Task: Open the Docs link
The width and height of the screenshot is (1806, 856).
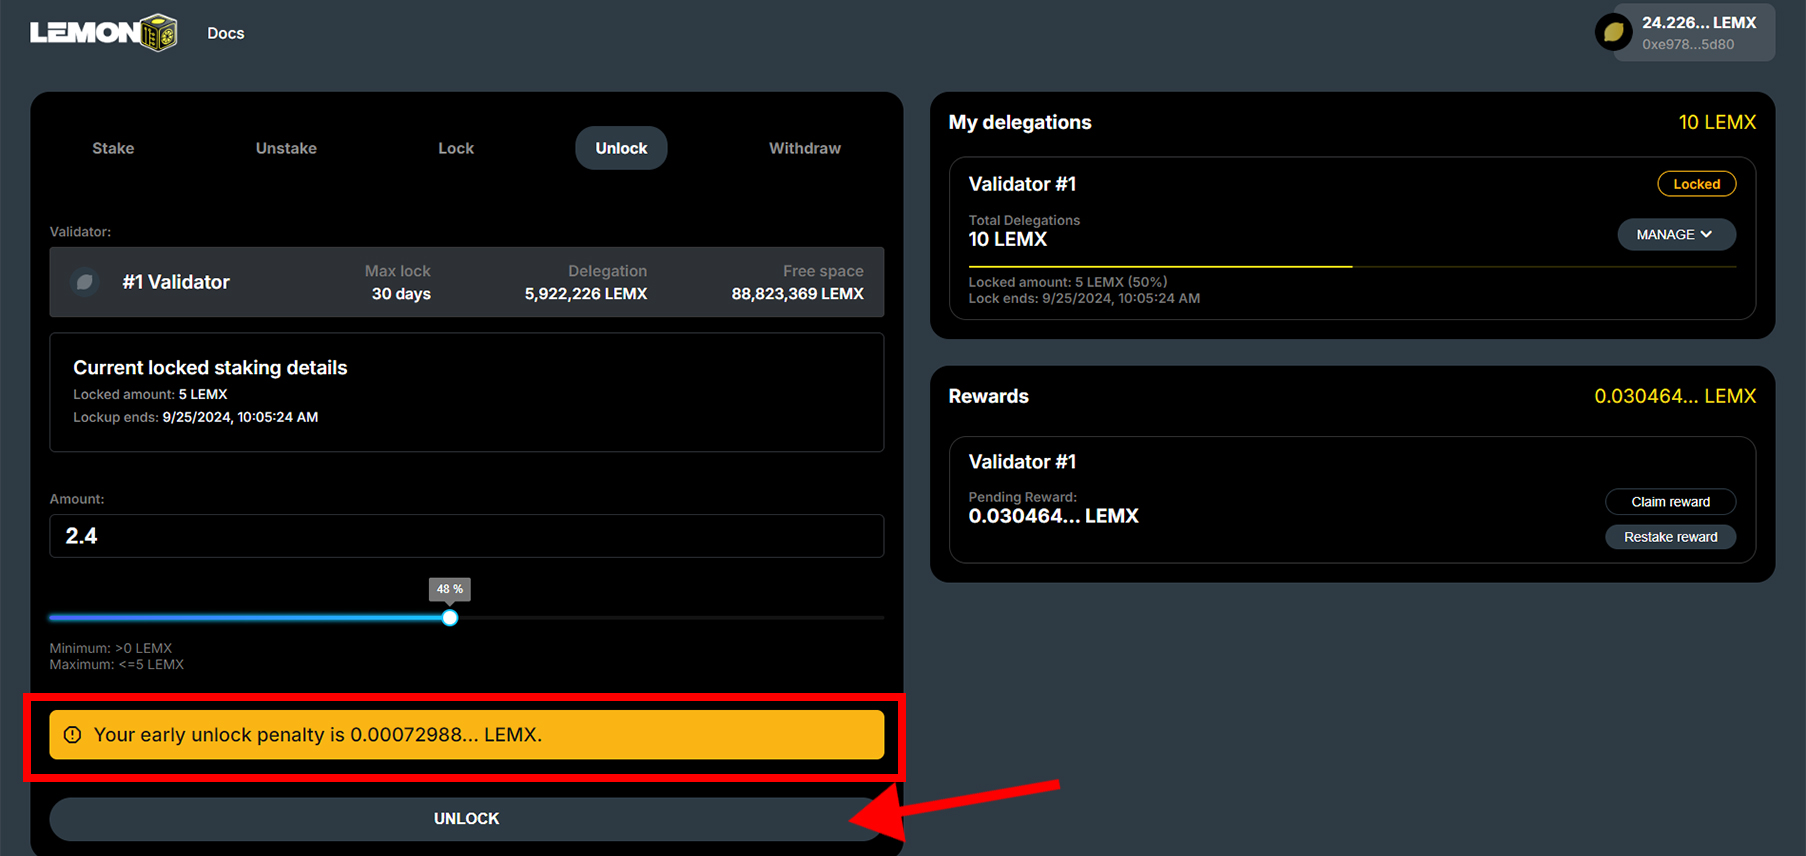Action: [x=225, y=33]
